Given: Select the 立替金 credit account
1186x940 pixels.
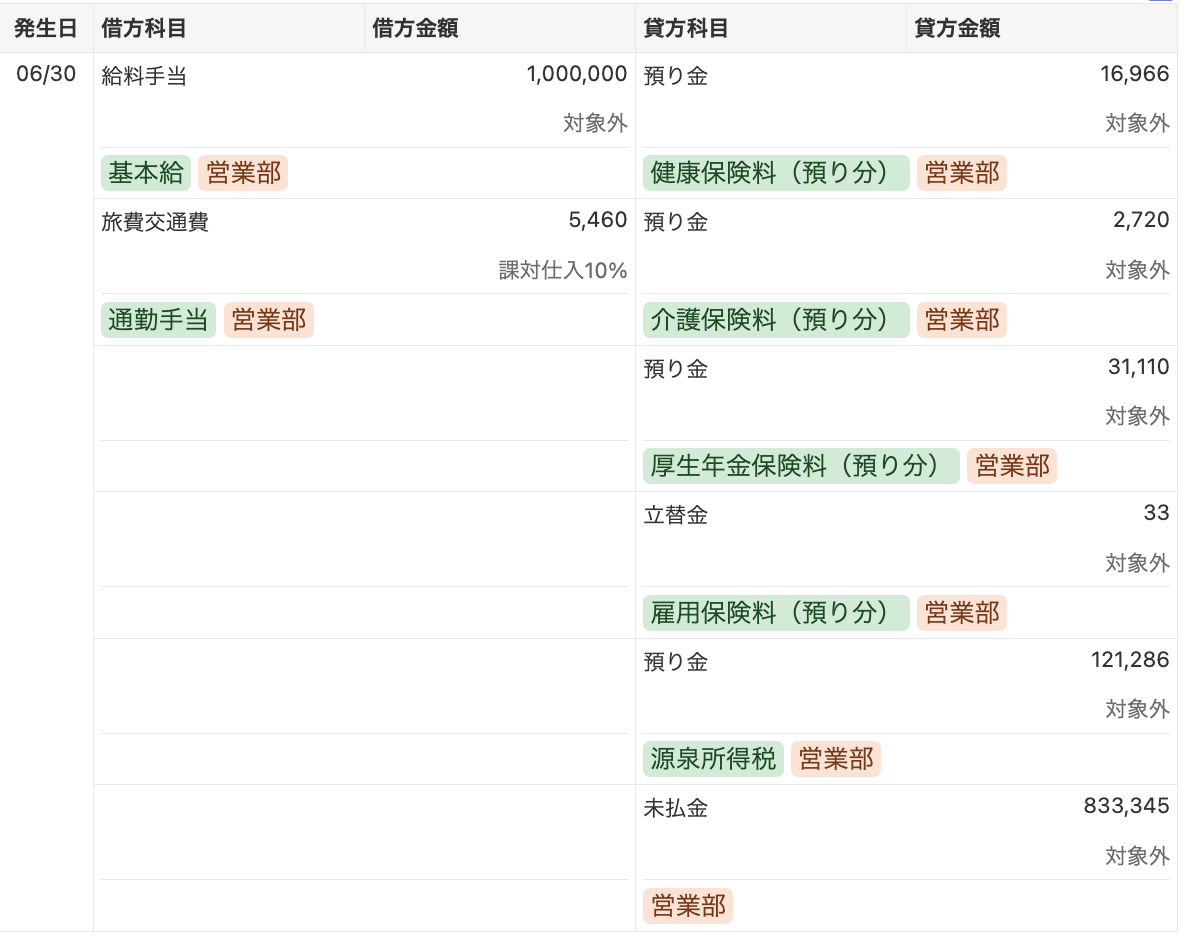Looking at the screenshot, I should point(675,515).
